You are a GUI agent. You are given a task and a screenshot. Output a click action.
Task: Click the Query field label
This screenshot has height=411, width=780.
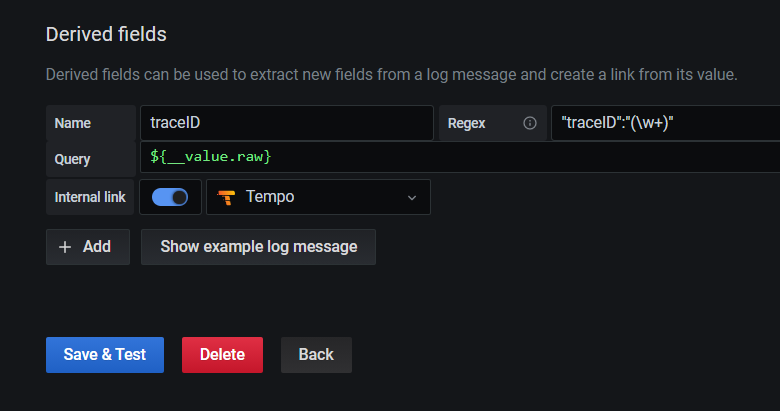coord(72,159)
